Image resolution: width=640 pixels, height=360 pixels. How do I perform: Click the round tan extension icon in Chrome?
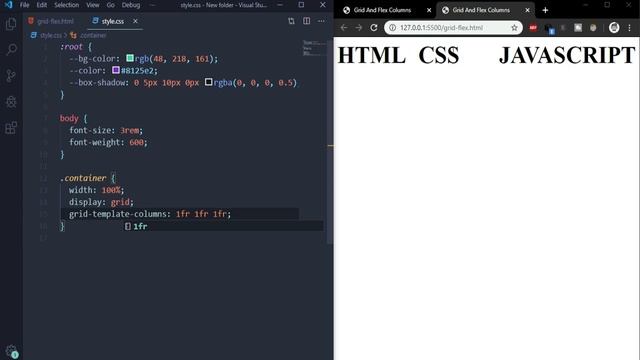click(593, 27)
